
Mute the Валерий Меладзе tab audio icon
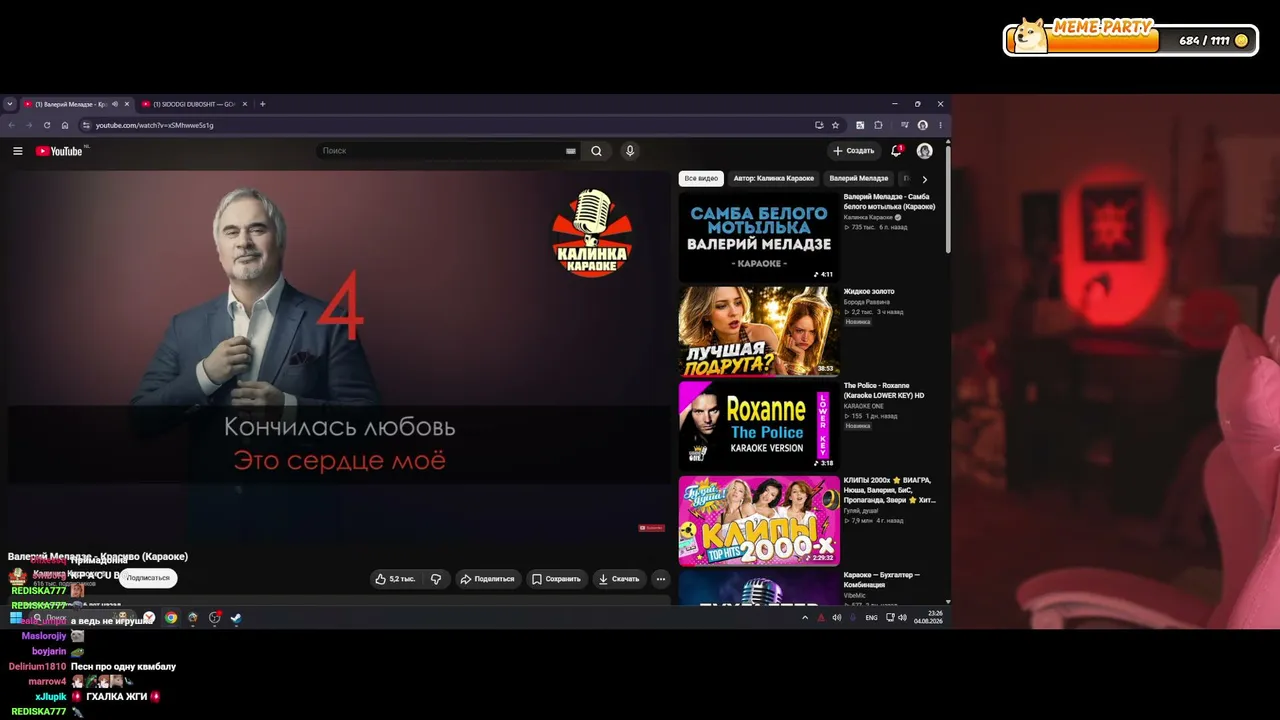click(115, 104)
